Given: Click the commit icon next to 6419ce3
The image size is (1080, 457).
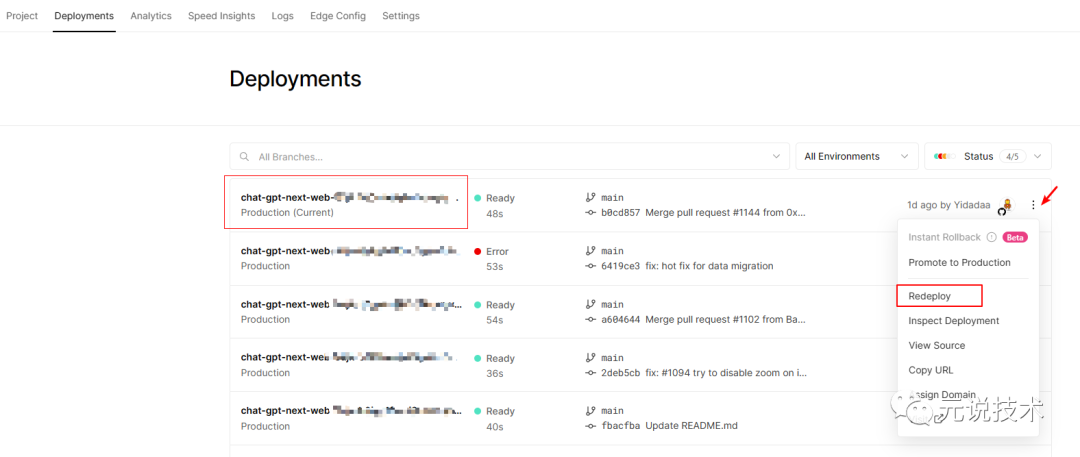Looking at the screenshot, I should [x=590, y=266].
